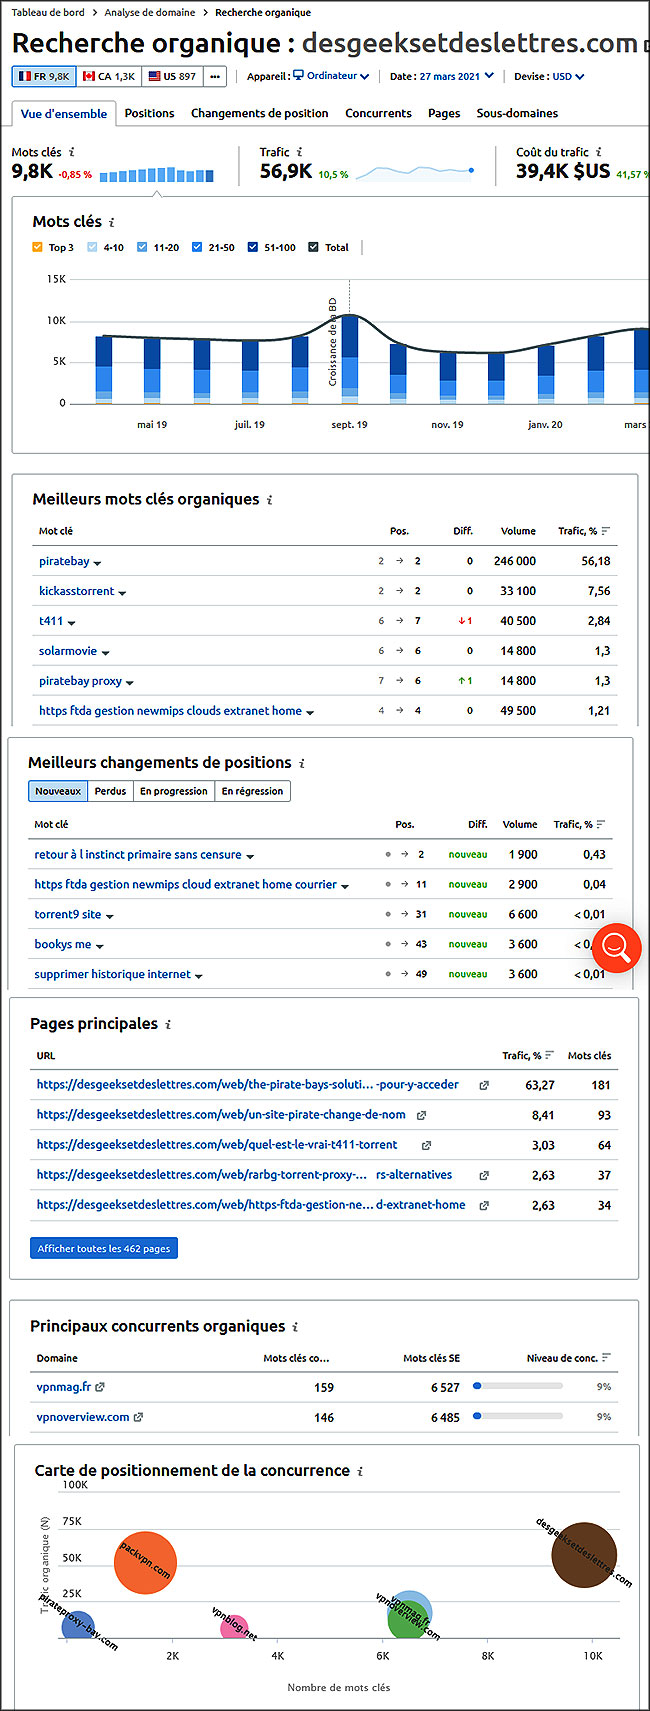Open external link icon next to vpnoverview.com

[x=138, y=1417]
